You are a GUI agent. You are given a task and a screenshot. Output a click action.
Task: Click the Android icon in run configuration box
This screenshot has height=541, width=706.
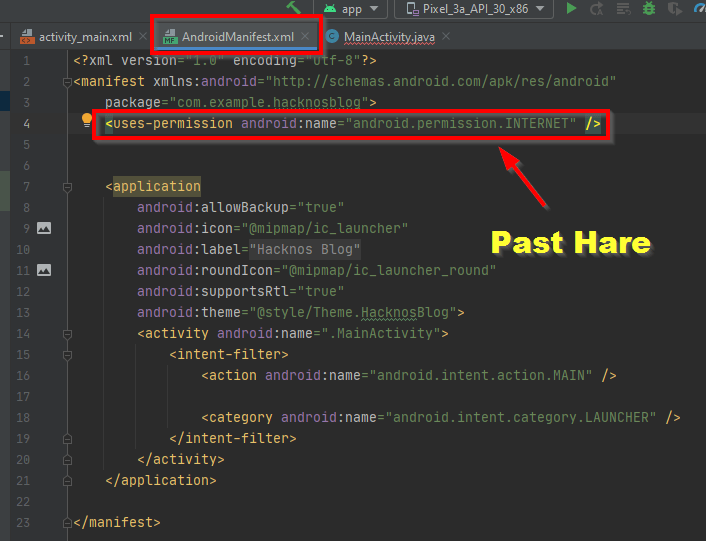330,9
